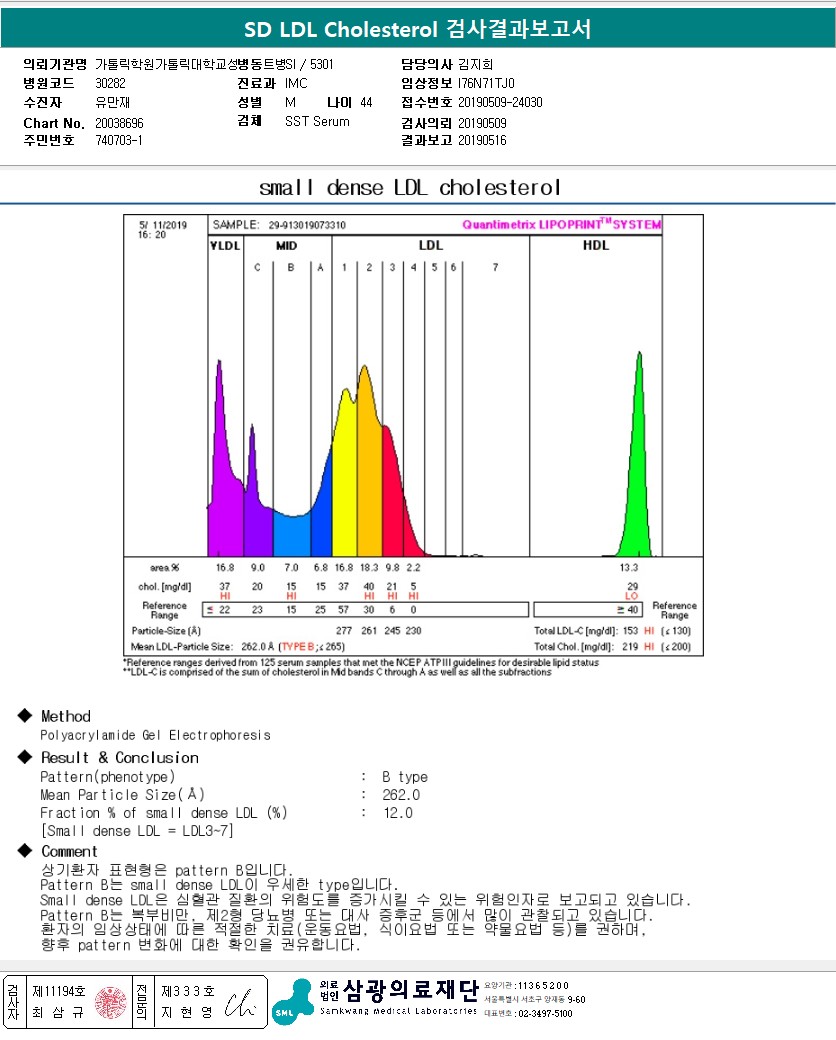Click the diamond bullet beside Method
This screenshot has width=836, height=1040.
(25, 715)
